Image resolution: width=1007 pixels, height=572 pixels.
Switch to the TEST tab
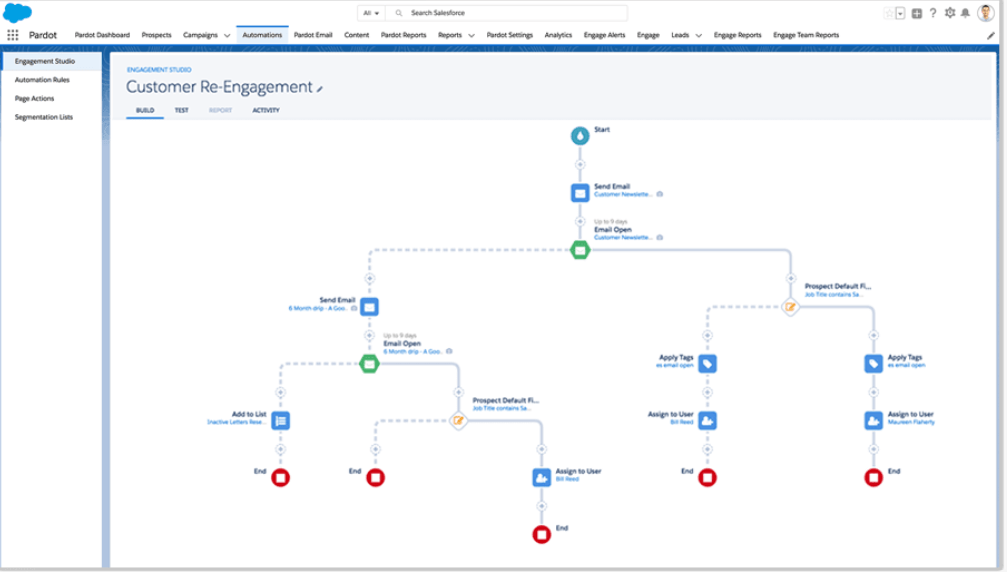click(182, 110)
